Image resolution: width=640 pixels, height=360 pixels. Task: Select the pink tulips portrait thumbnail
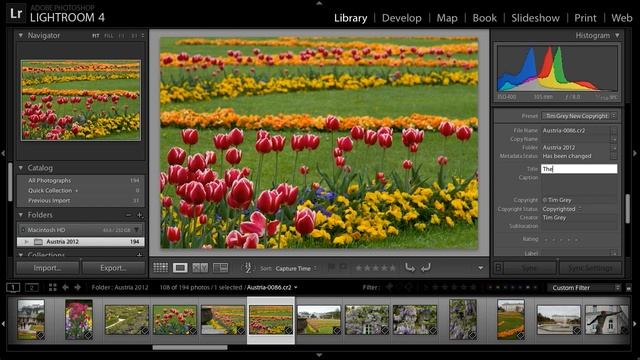point(79,320)
